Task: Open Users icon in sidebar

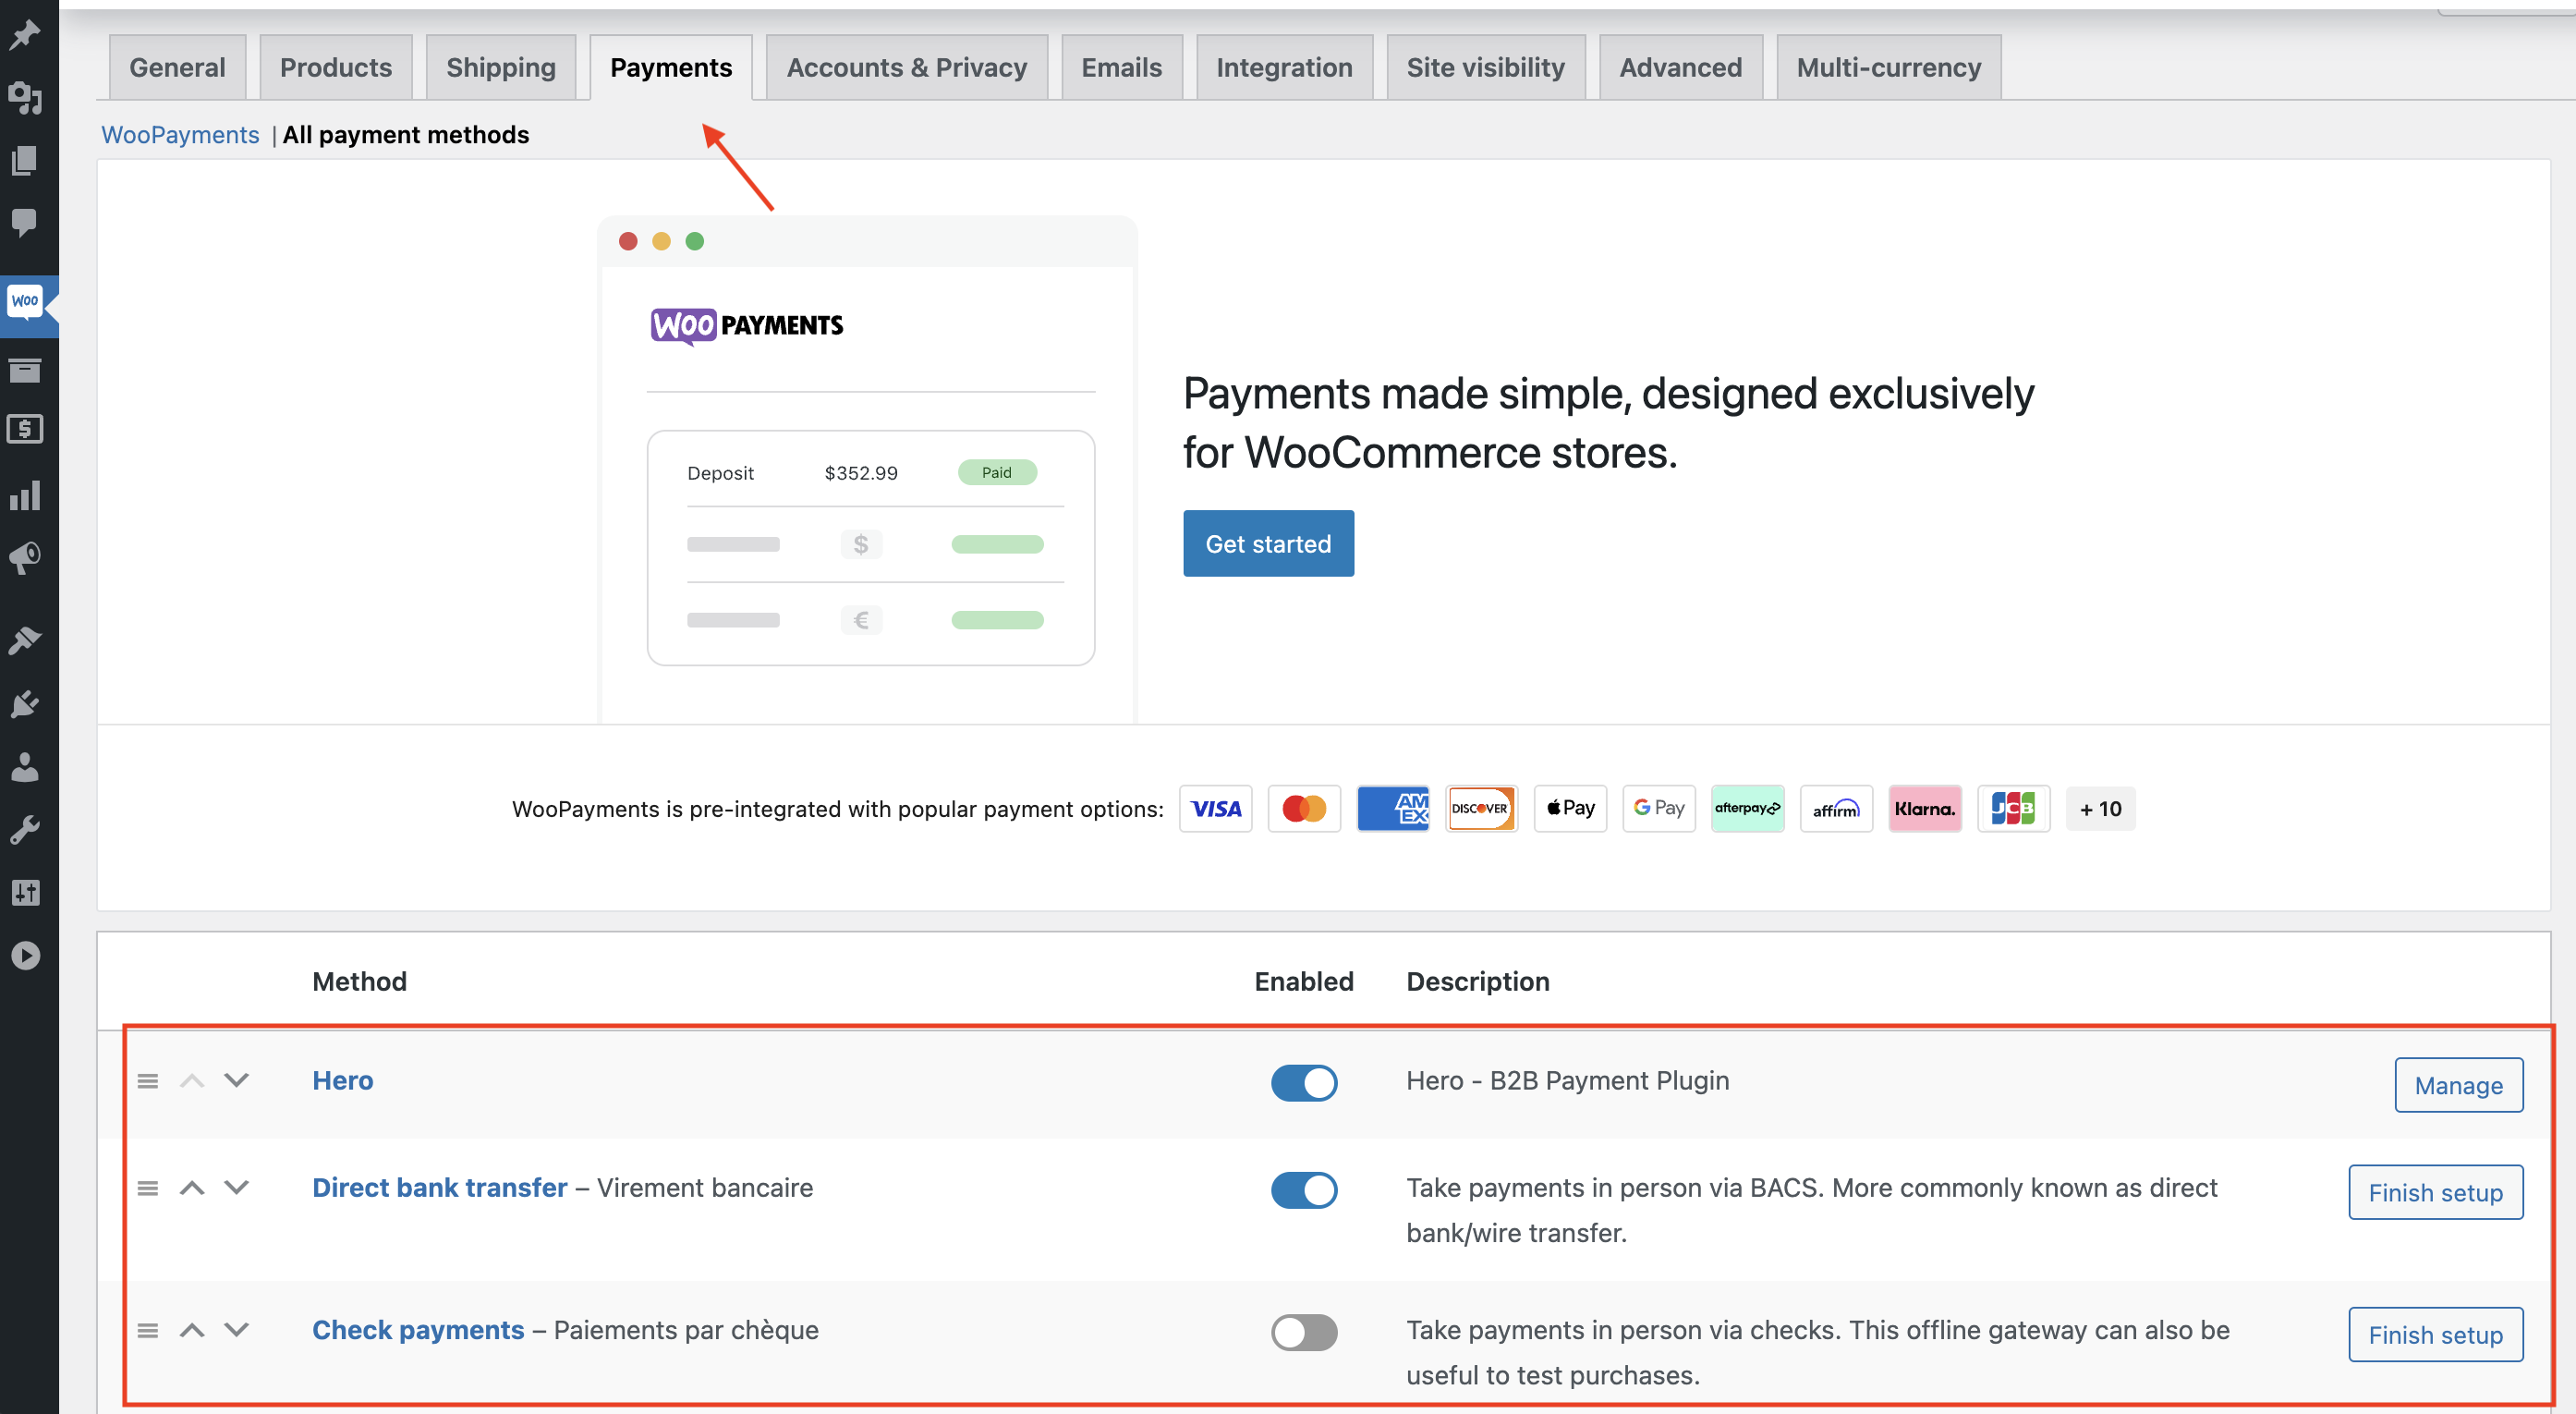Action: tap(25, 768)
